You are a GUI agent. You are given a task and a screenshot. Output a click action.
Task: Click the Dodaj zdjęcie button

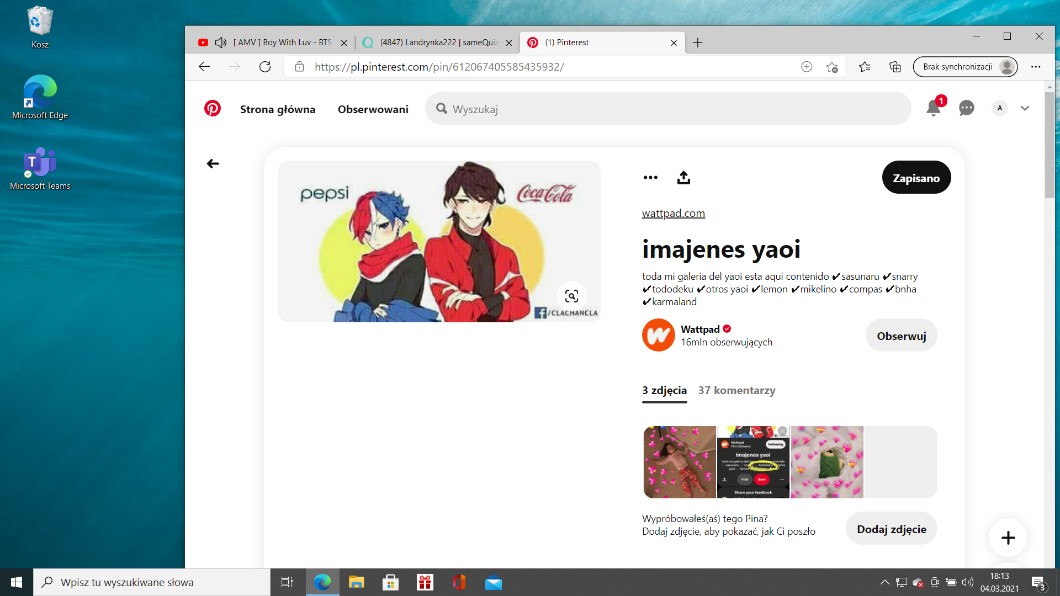tap(891, 529)
